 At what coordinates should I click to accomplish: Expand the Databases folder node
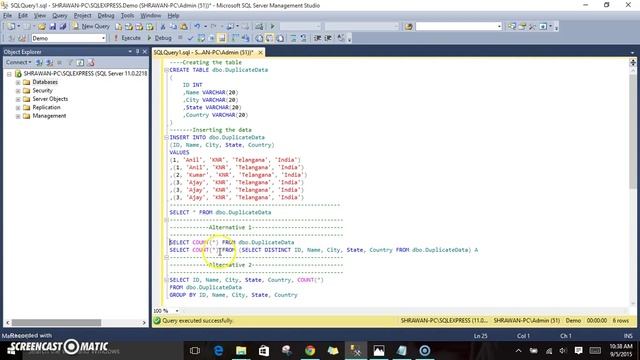click(x=18, y=82)
